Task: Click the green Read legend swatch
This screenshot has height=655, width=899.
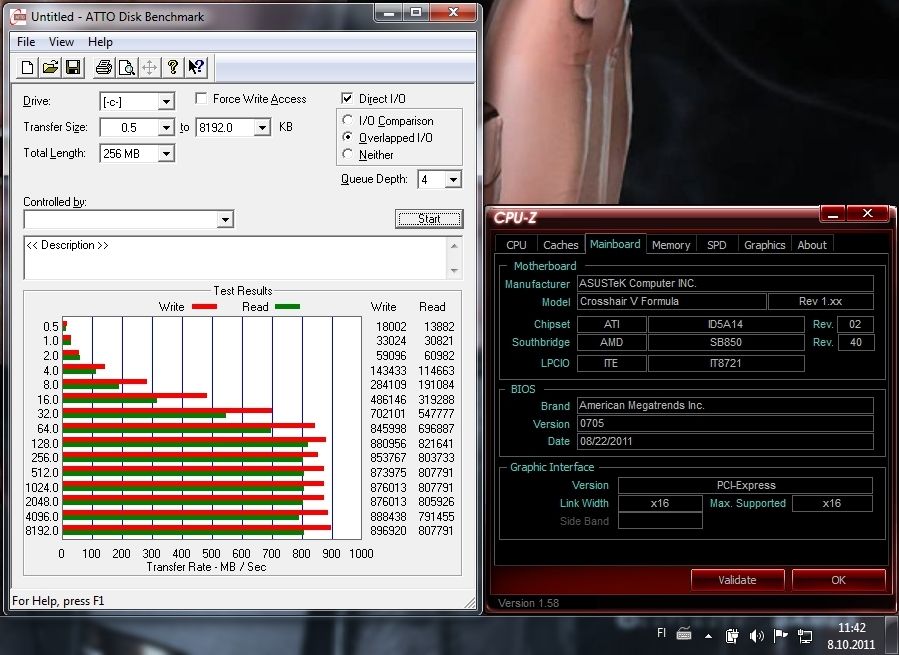Action: (x=287, y=307)
